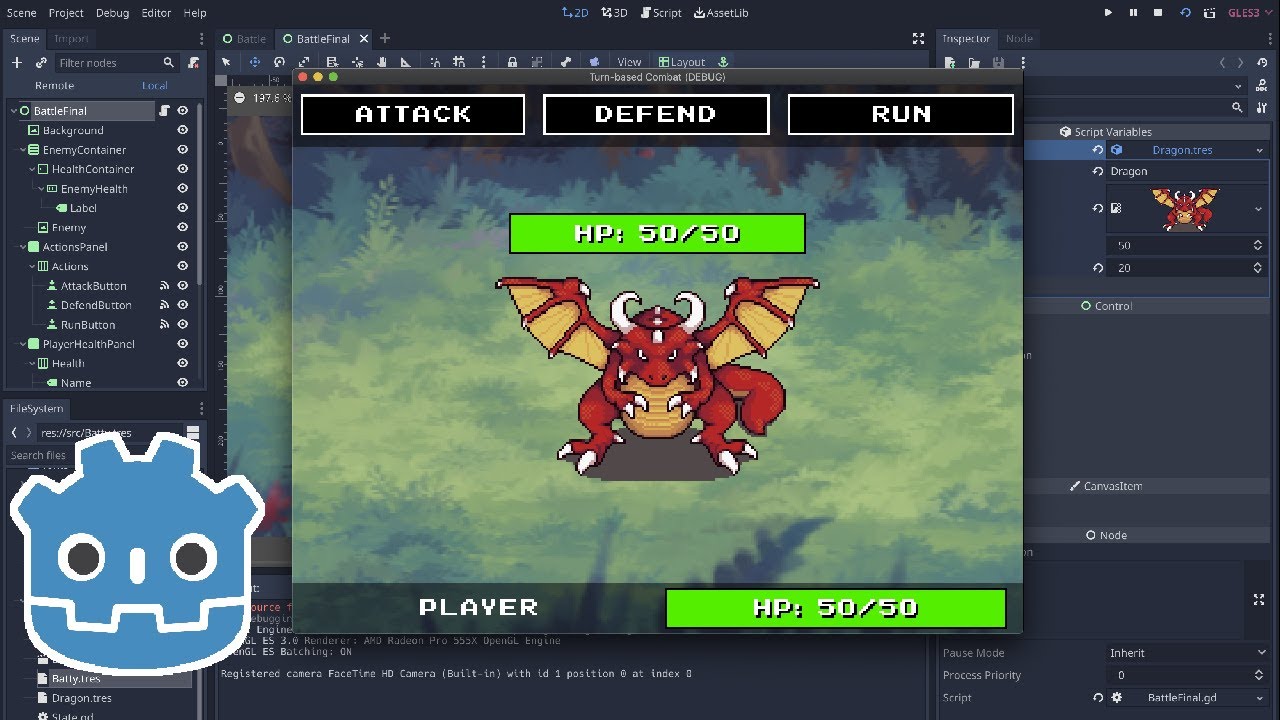The width and height of the screenshot is (1280, 720).
Task: Add a new node with the plus icon
Action: point(16,62)
